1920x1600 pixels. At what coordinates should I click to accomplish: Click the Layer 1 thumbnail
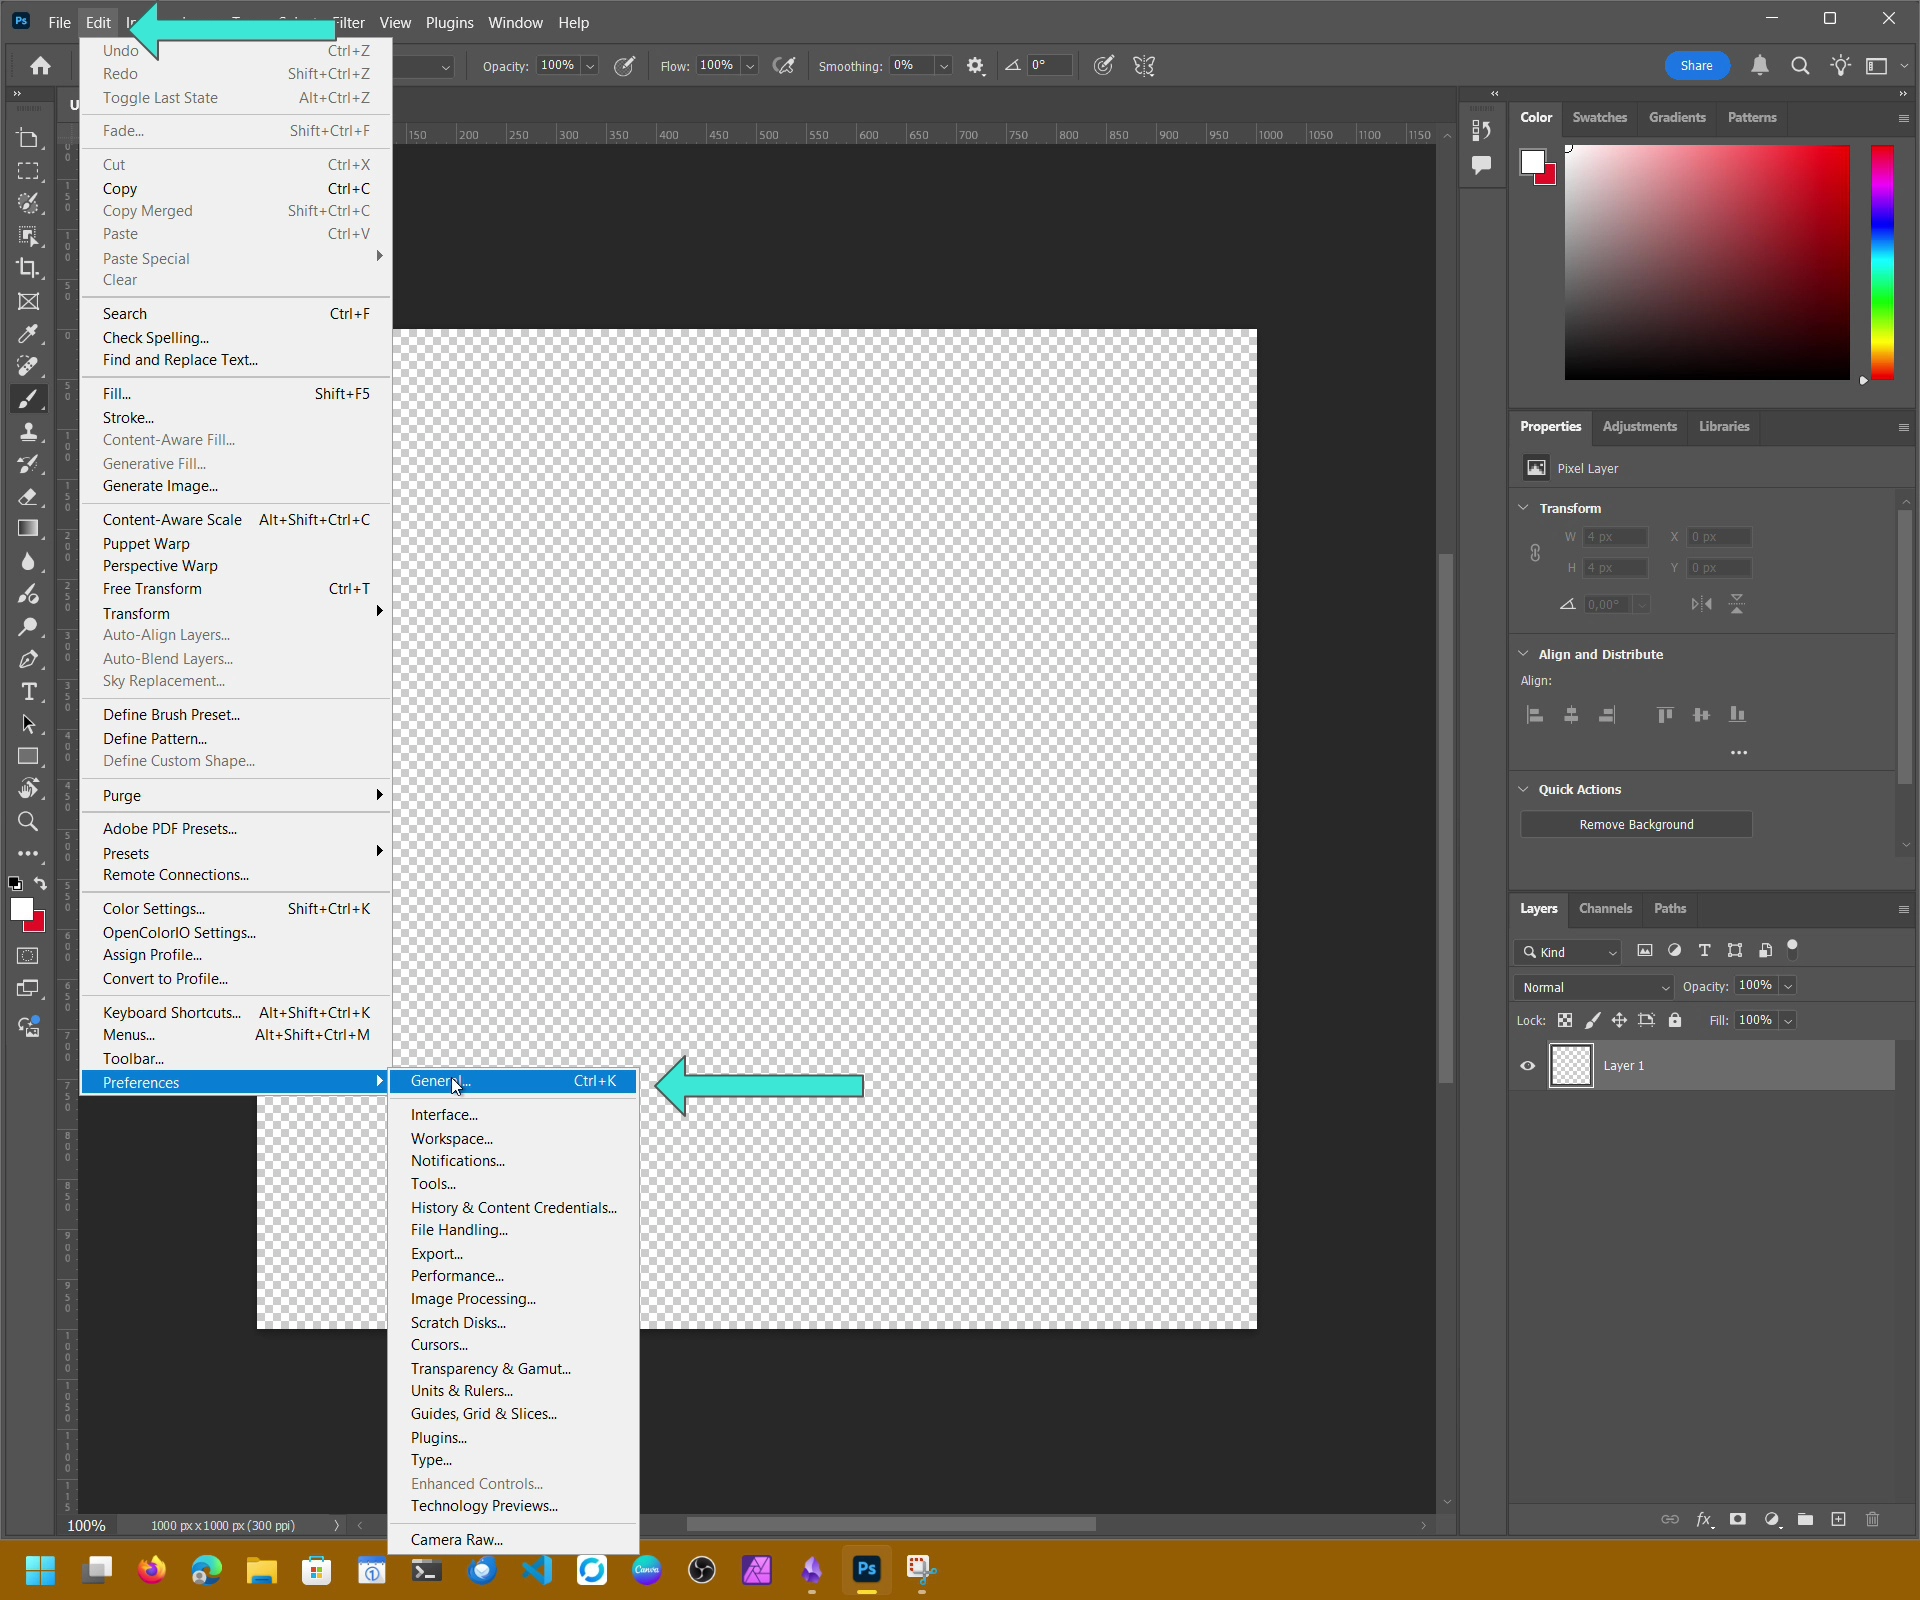click(1571, 1065)
